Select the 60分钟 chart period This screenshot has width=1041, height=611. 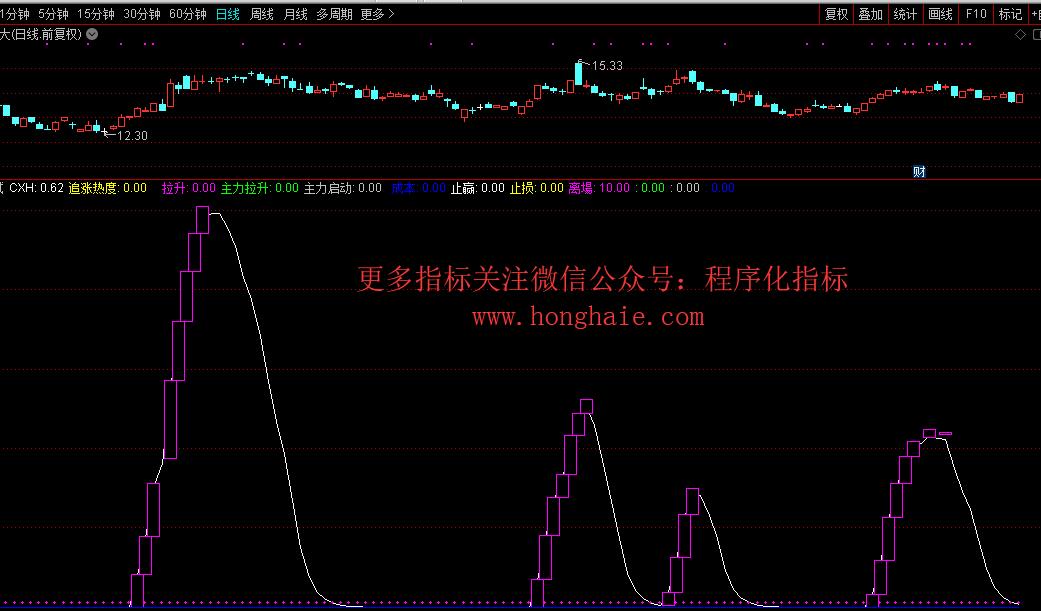[x=188, y=14]
